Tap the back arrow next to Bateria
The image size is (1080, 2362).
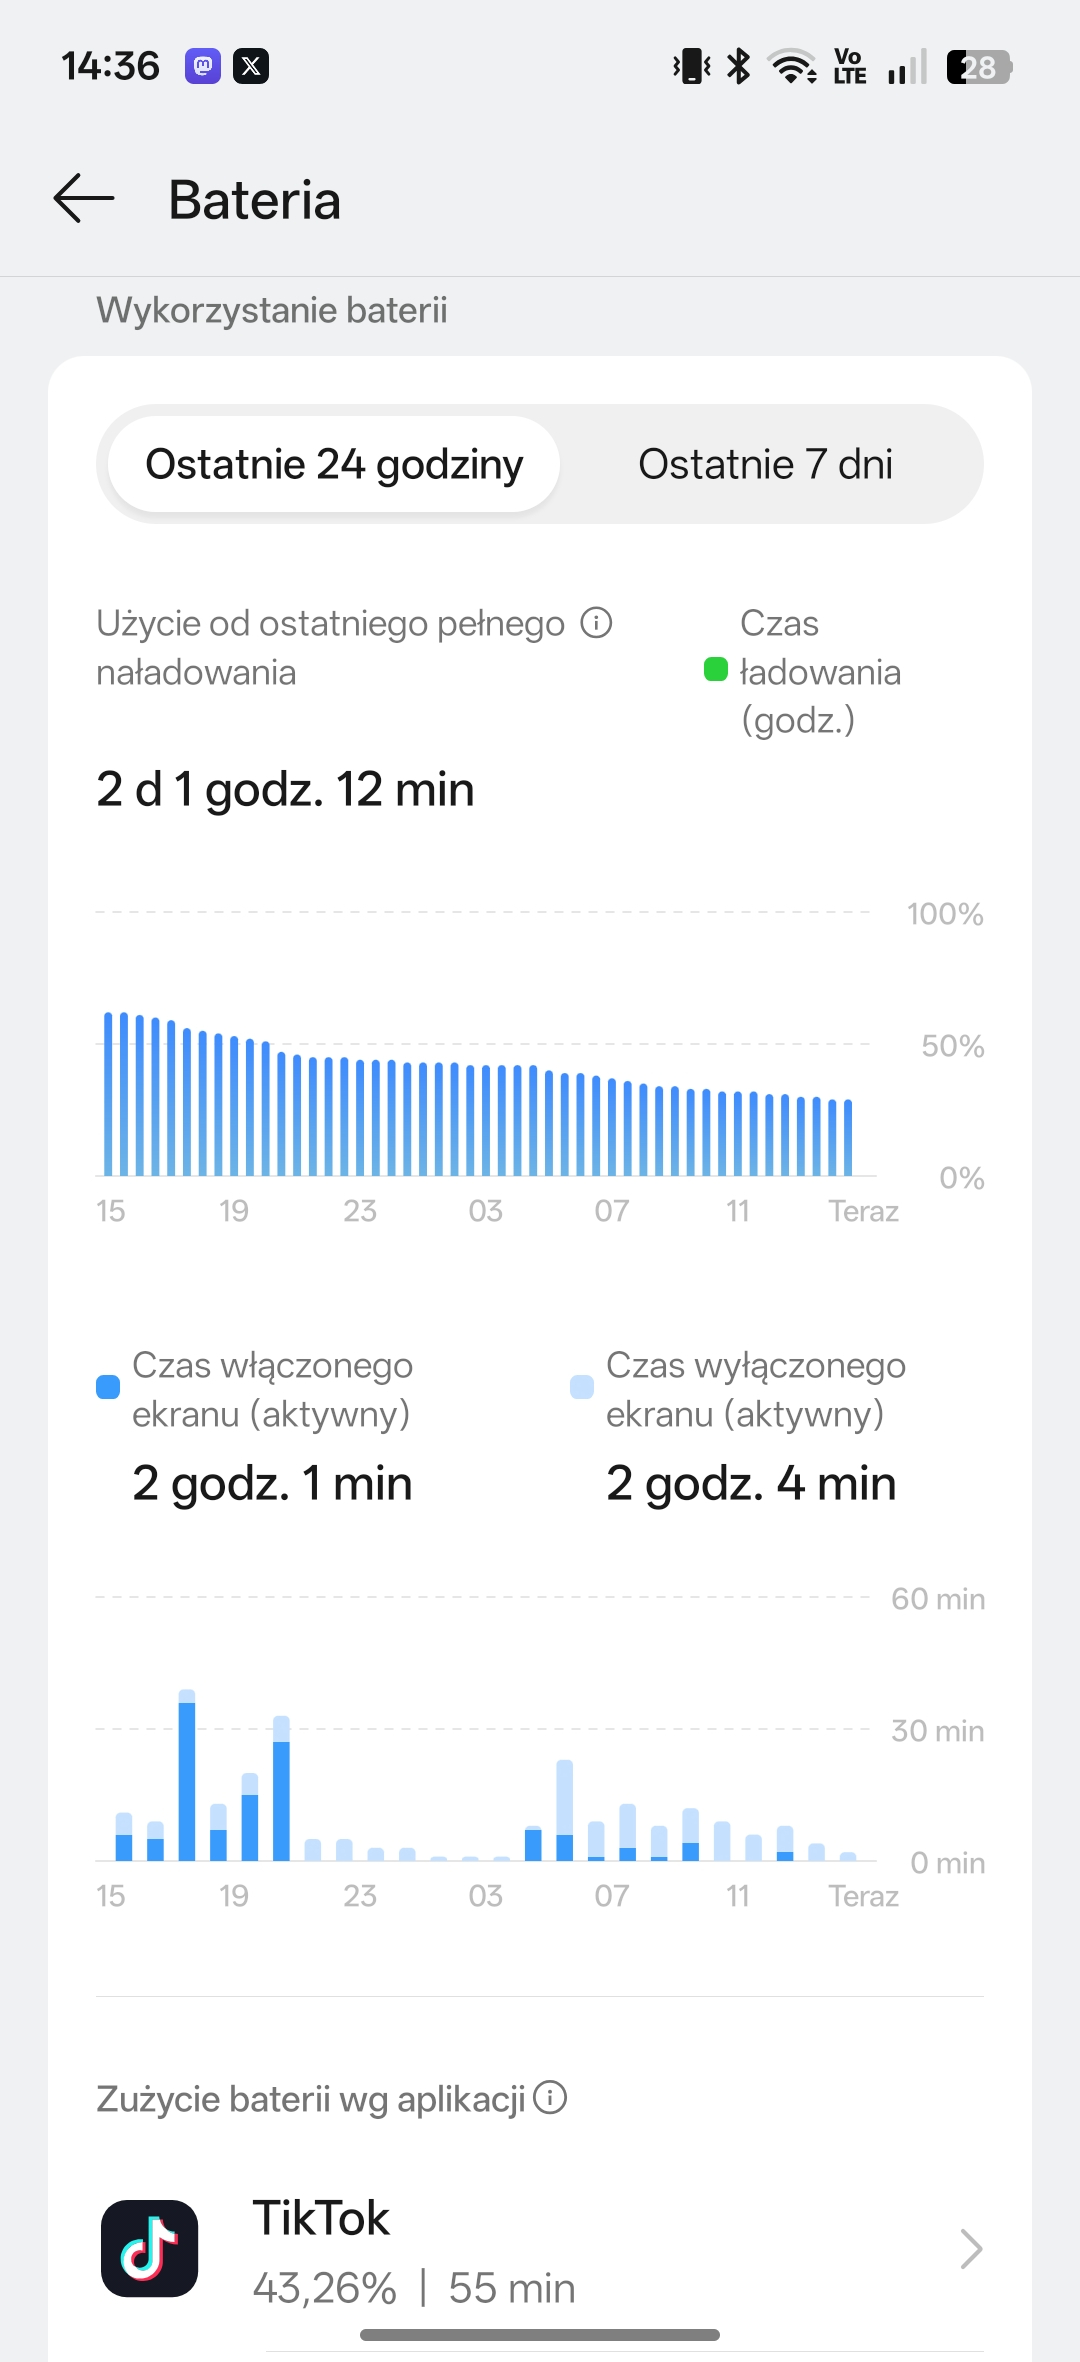click(x=84, y=198)
